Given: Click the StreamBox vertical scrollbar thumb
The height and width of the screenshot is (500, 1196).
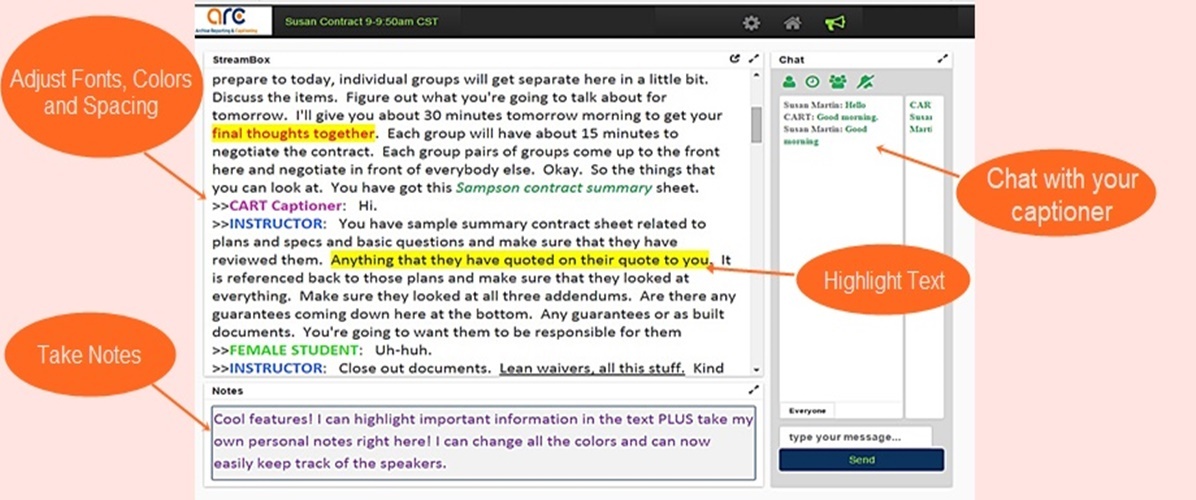Looking at the screenshot, I should coord(756,124).
